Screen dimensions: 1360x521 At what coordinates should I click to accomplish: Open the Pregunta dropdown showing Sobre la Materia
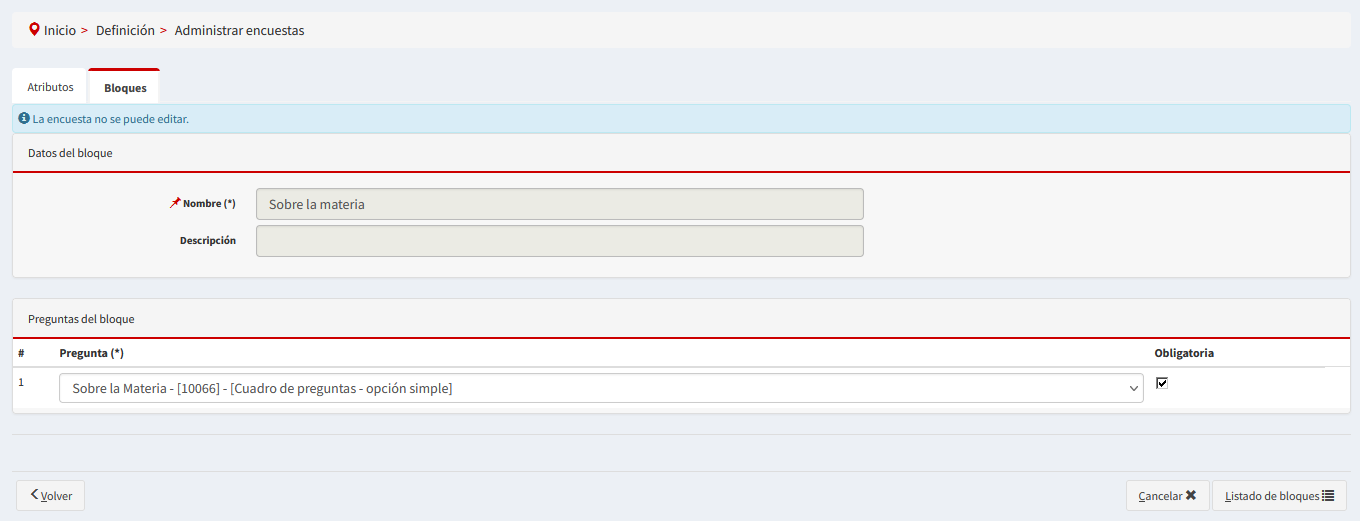click(x=601, y=388)
